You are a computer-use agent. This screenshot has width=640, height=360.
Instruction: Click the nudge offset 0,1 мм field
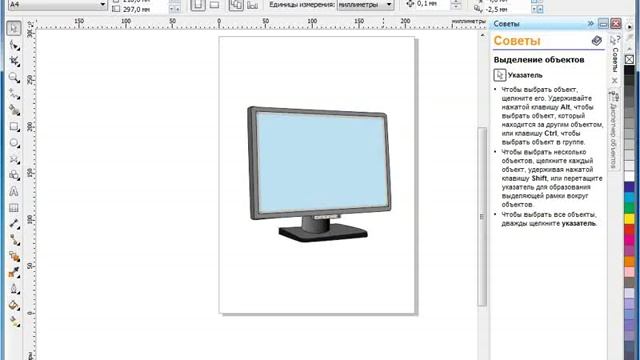coord(433,4)
